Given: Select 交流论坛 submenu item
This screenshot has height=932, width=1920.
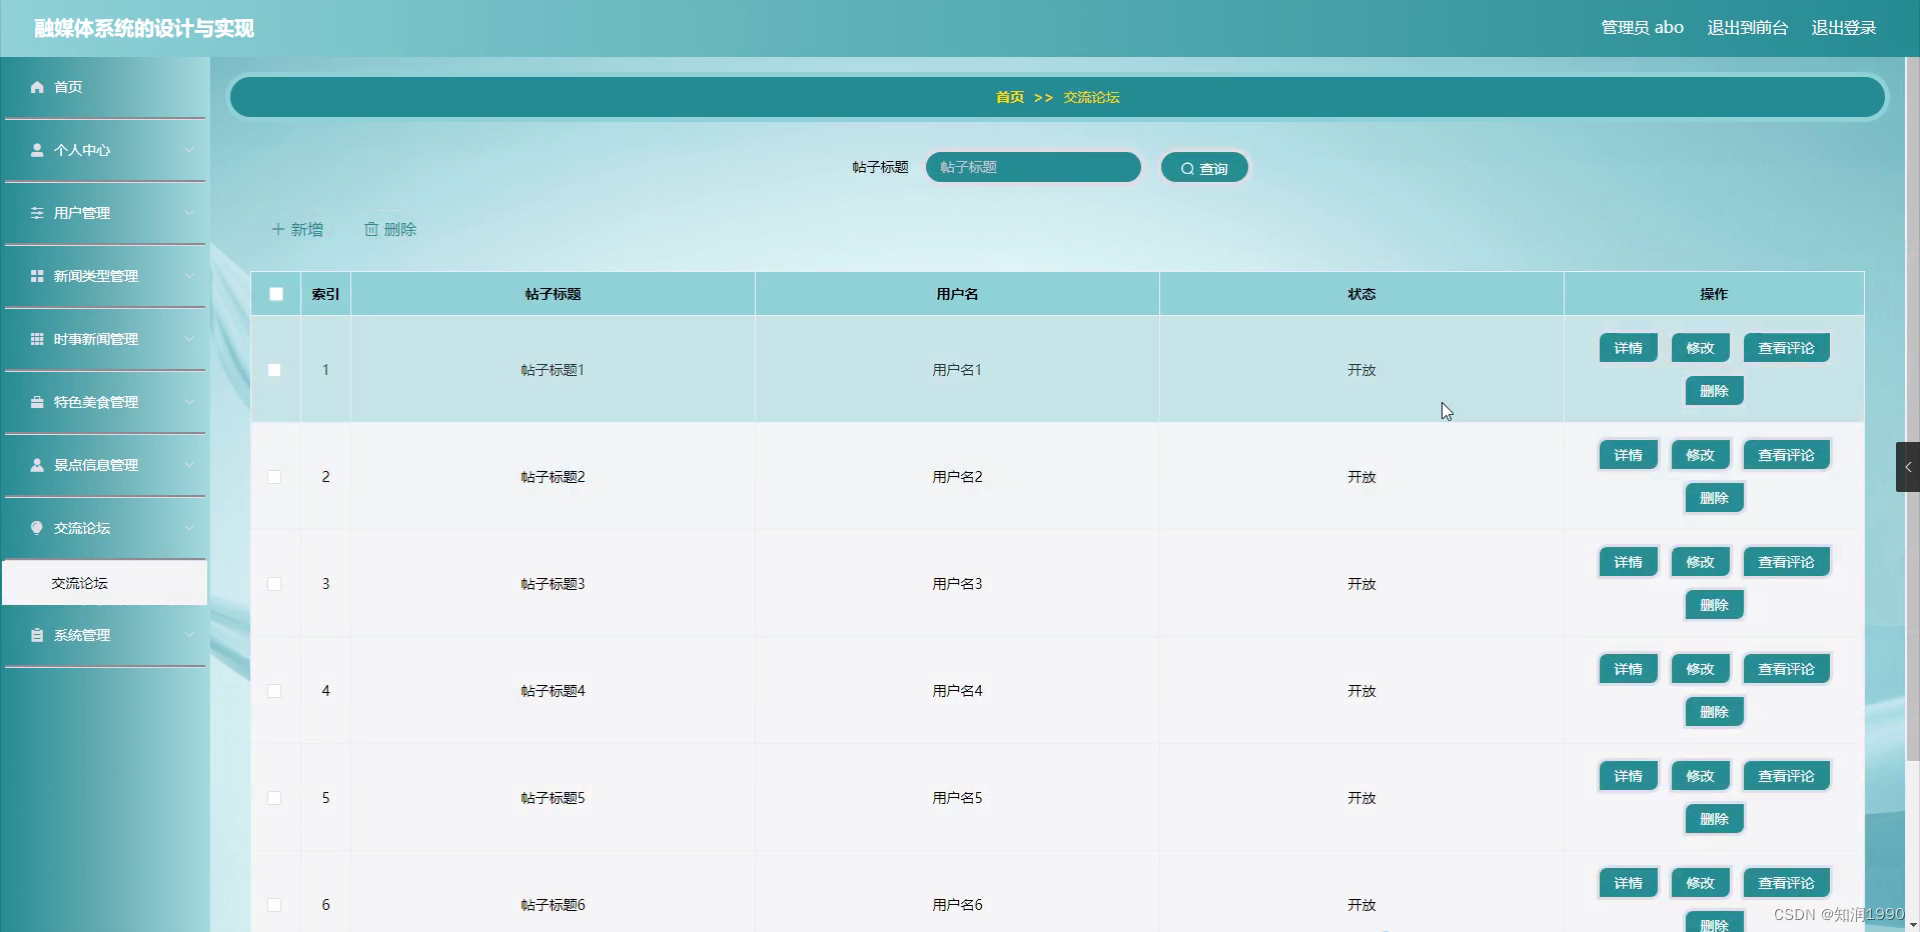Looking at the screenshot, I should point(80,583).
